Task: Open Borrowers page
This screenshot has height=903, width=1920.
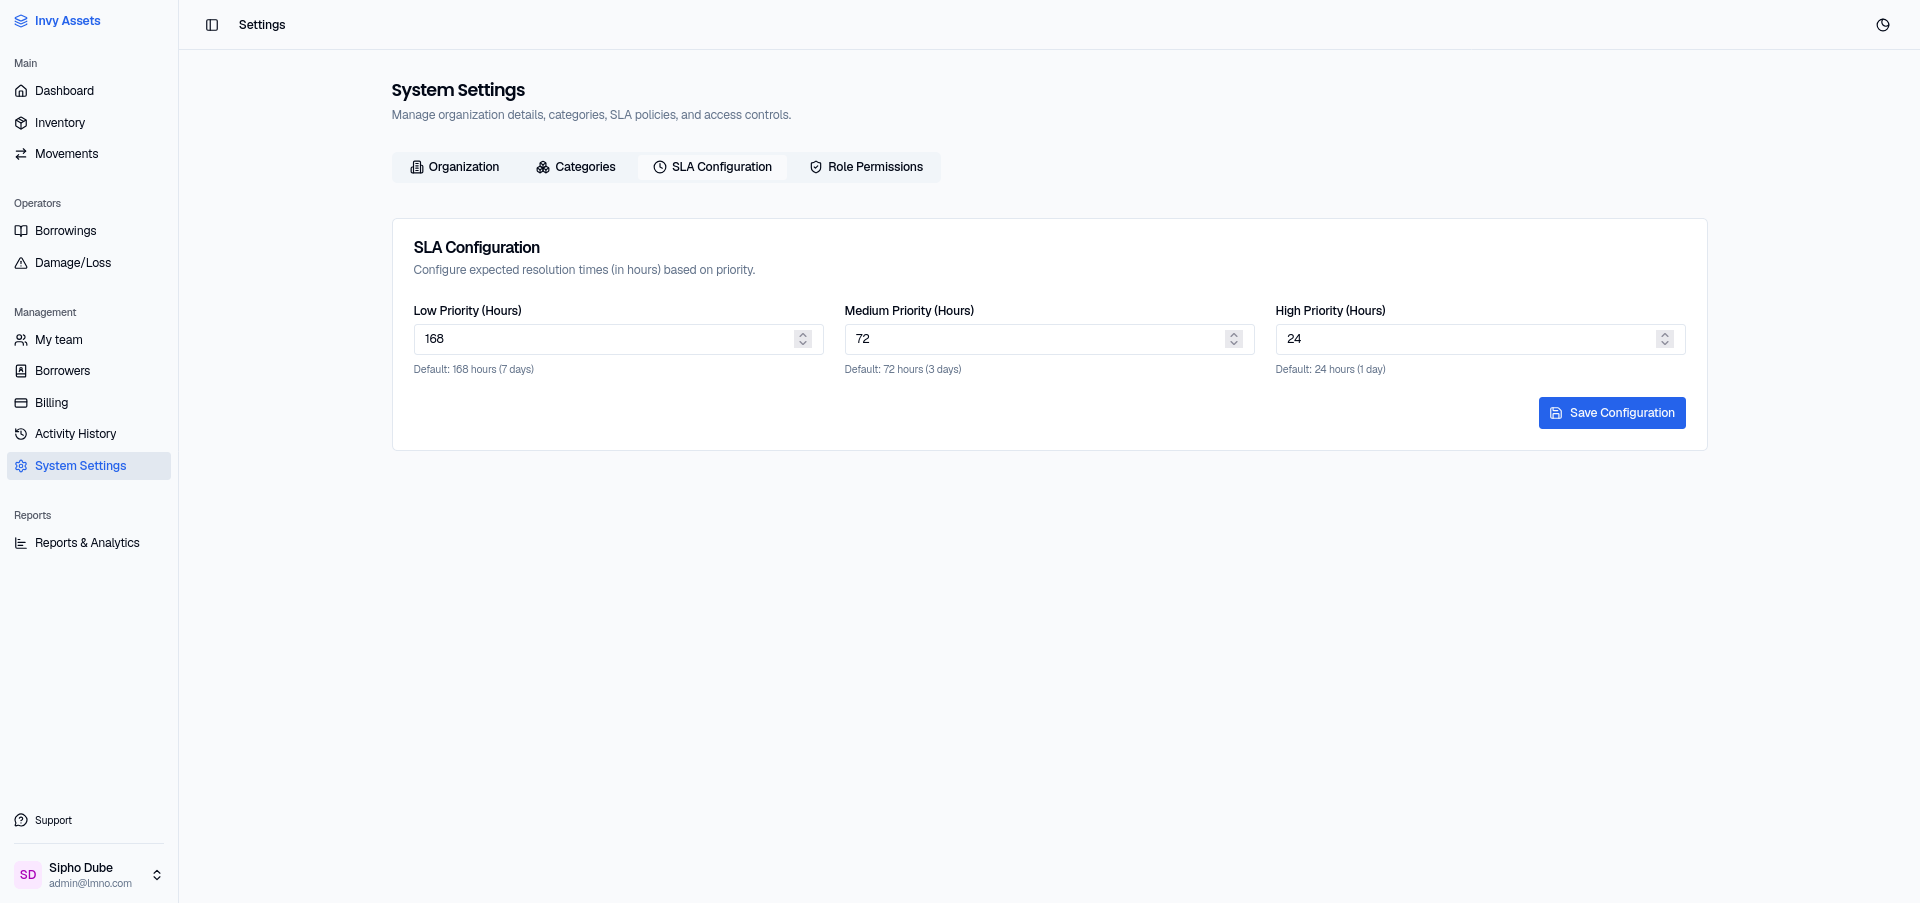Action: 89,371
